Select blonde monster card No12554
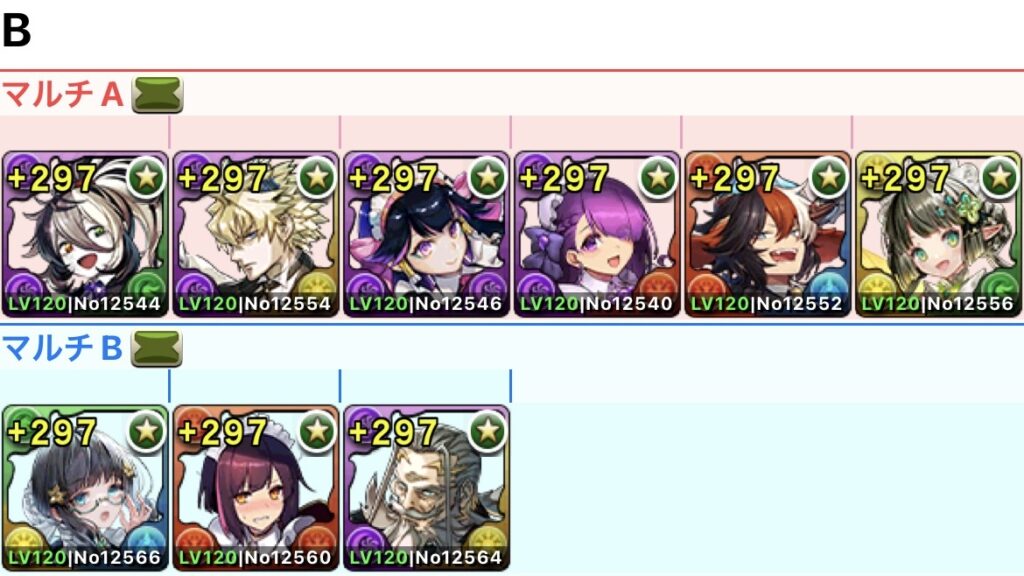 point(256,234)
